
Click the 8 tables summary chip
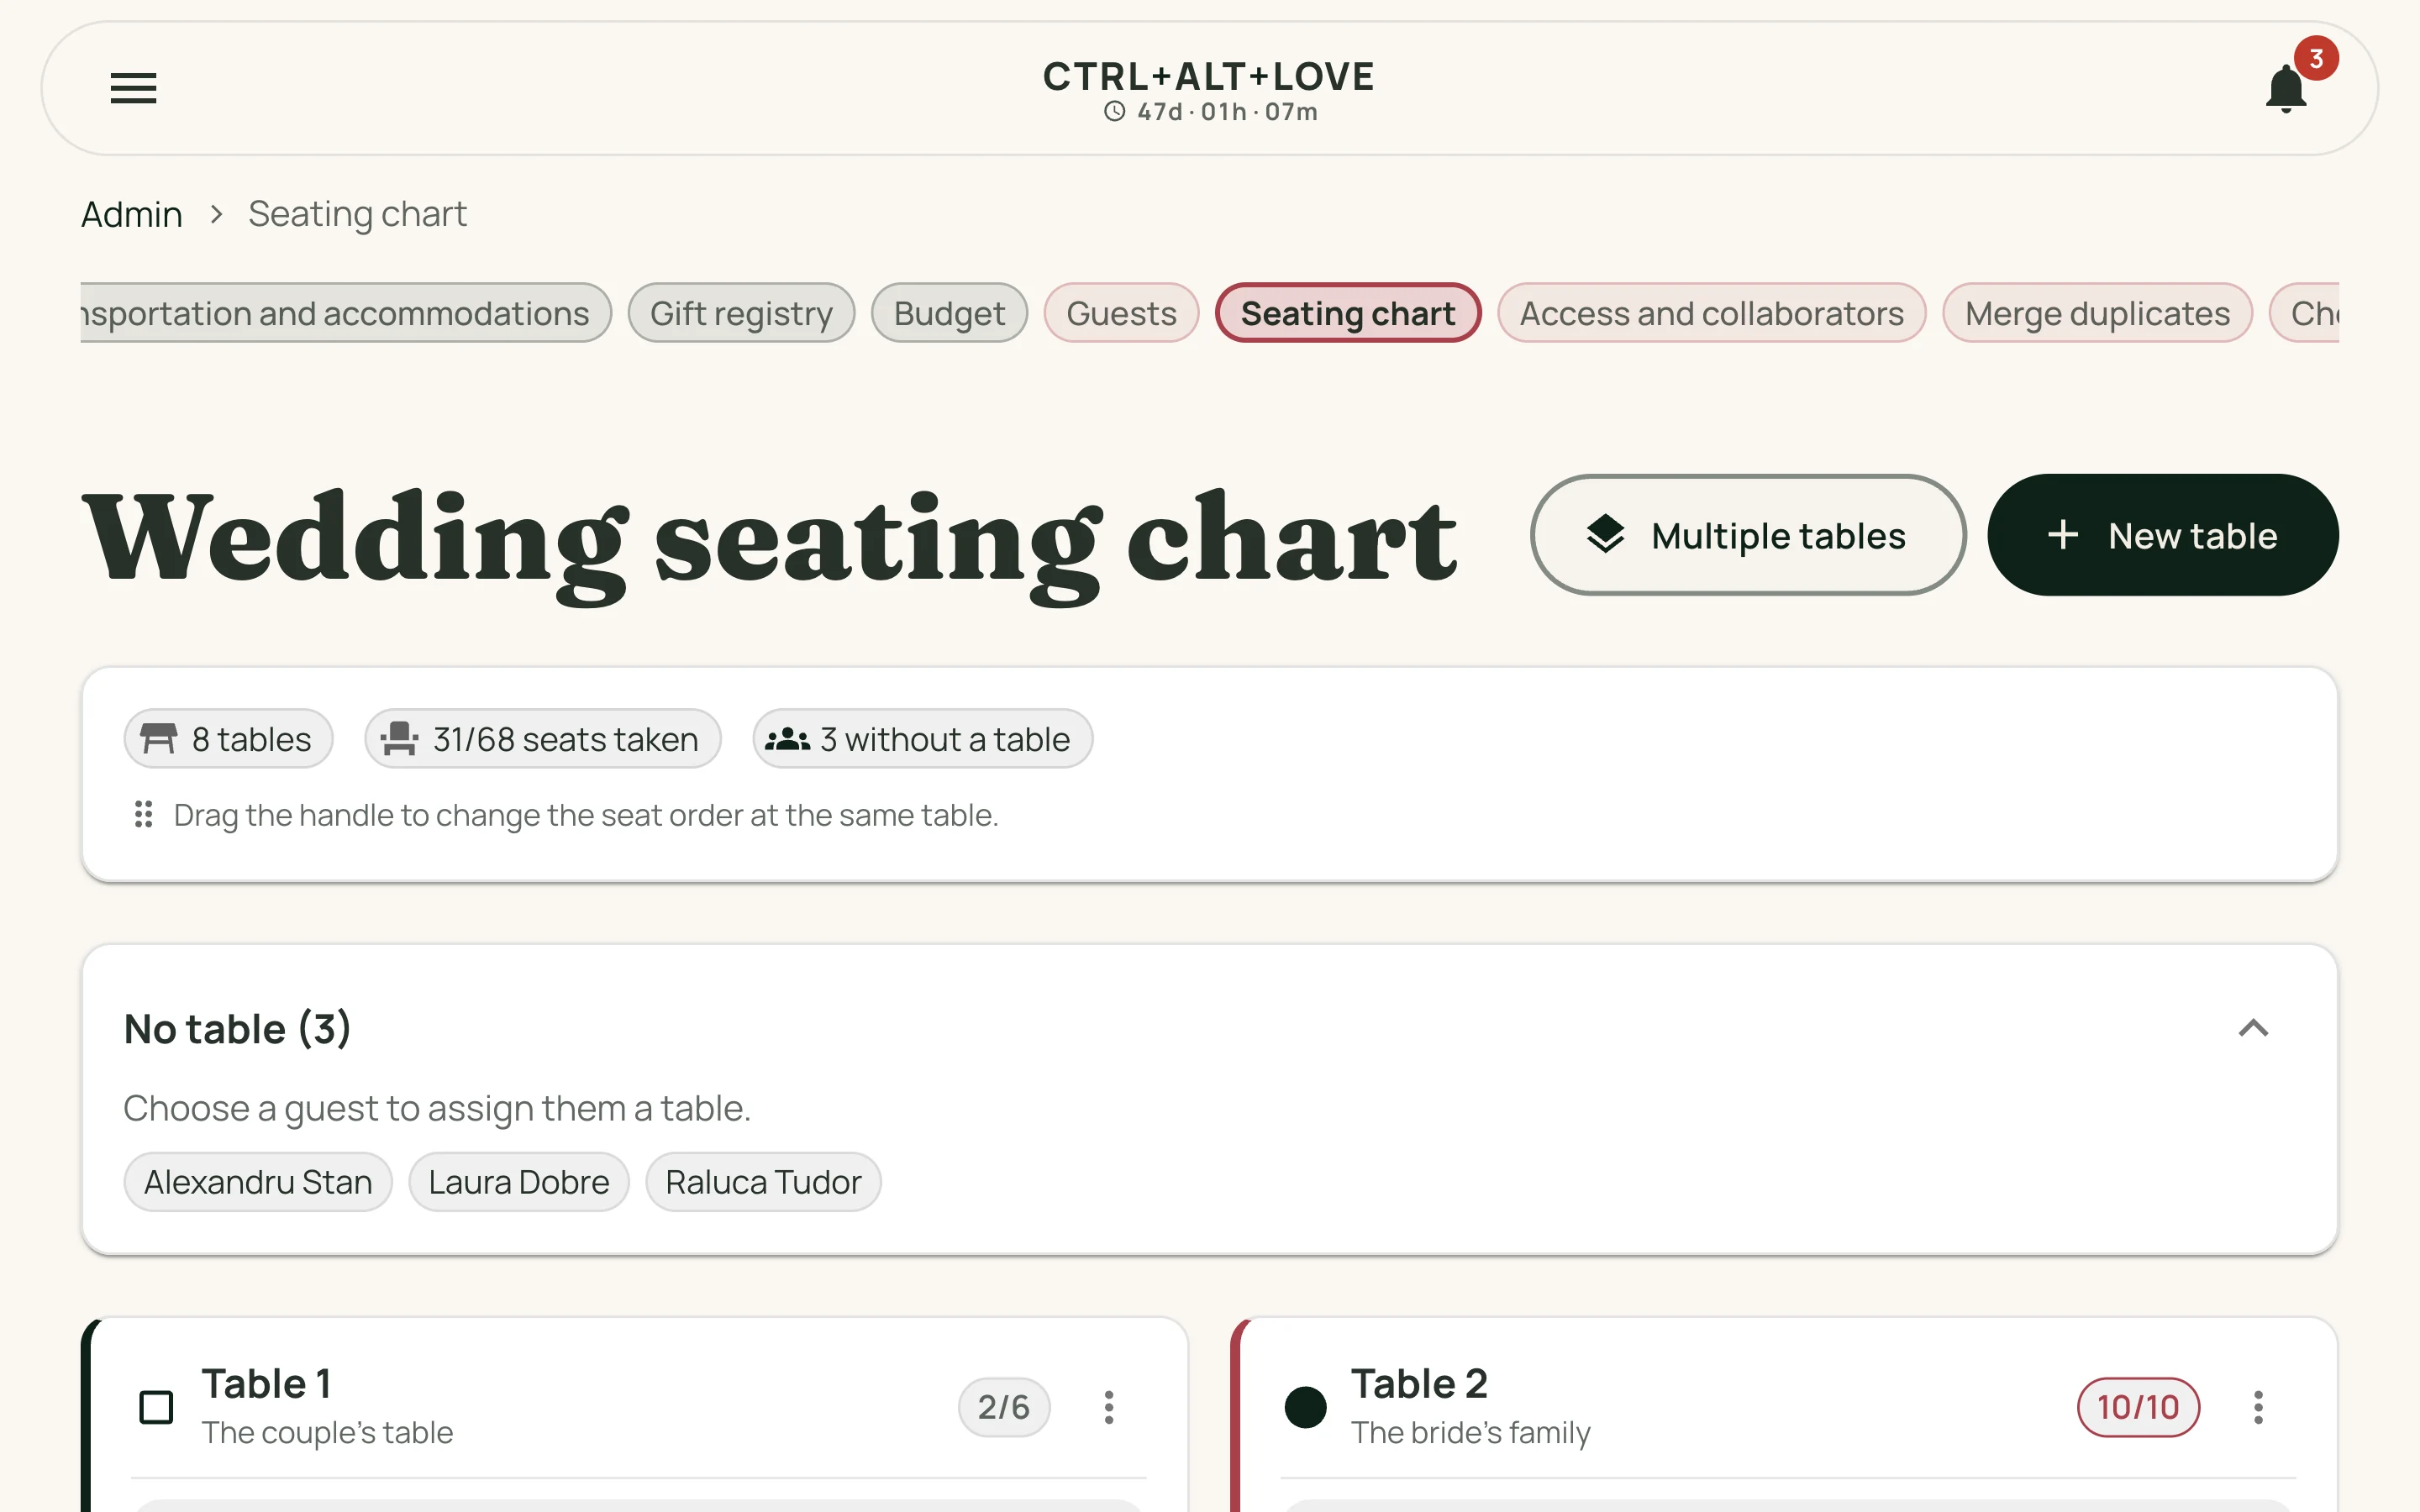click(x=228, y=739)
